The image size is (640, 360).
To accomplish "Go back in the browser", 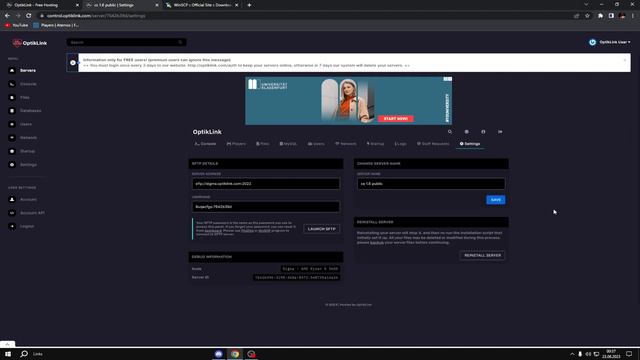I will 7,16.
